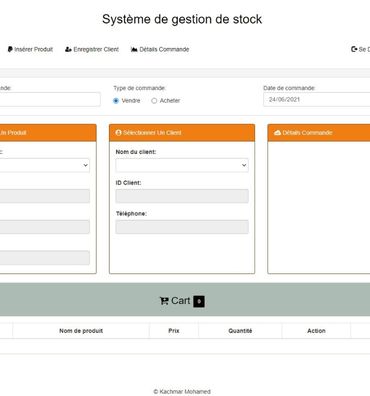Click the Cart heading text
This screenshot has width=370, height=396.
pyautogui.click(x=181, y=301)
